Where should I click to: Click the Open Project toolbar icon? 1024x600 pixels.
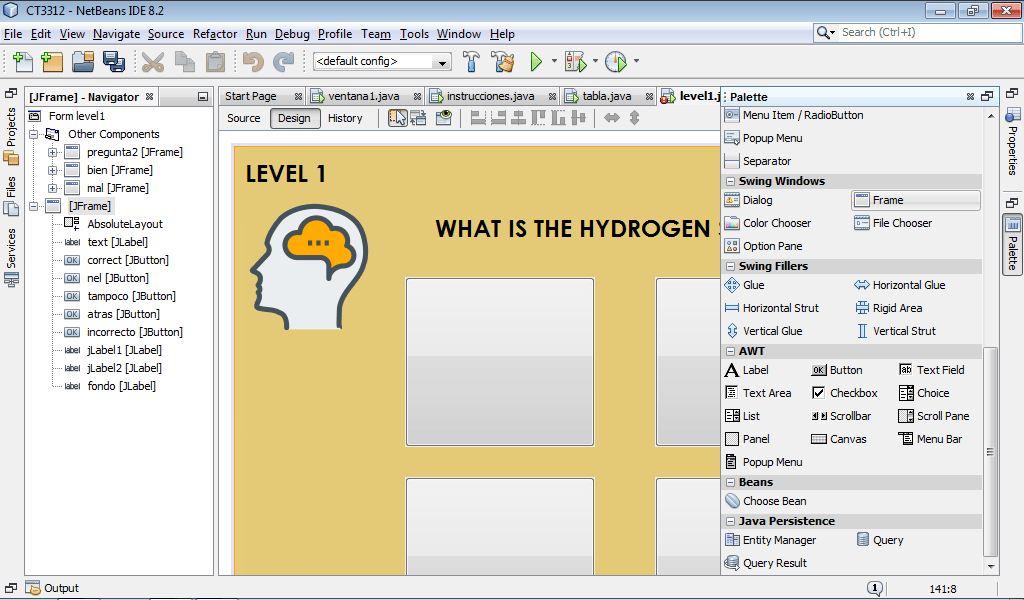pos(83,61)
